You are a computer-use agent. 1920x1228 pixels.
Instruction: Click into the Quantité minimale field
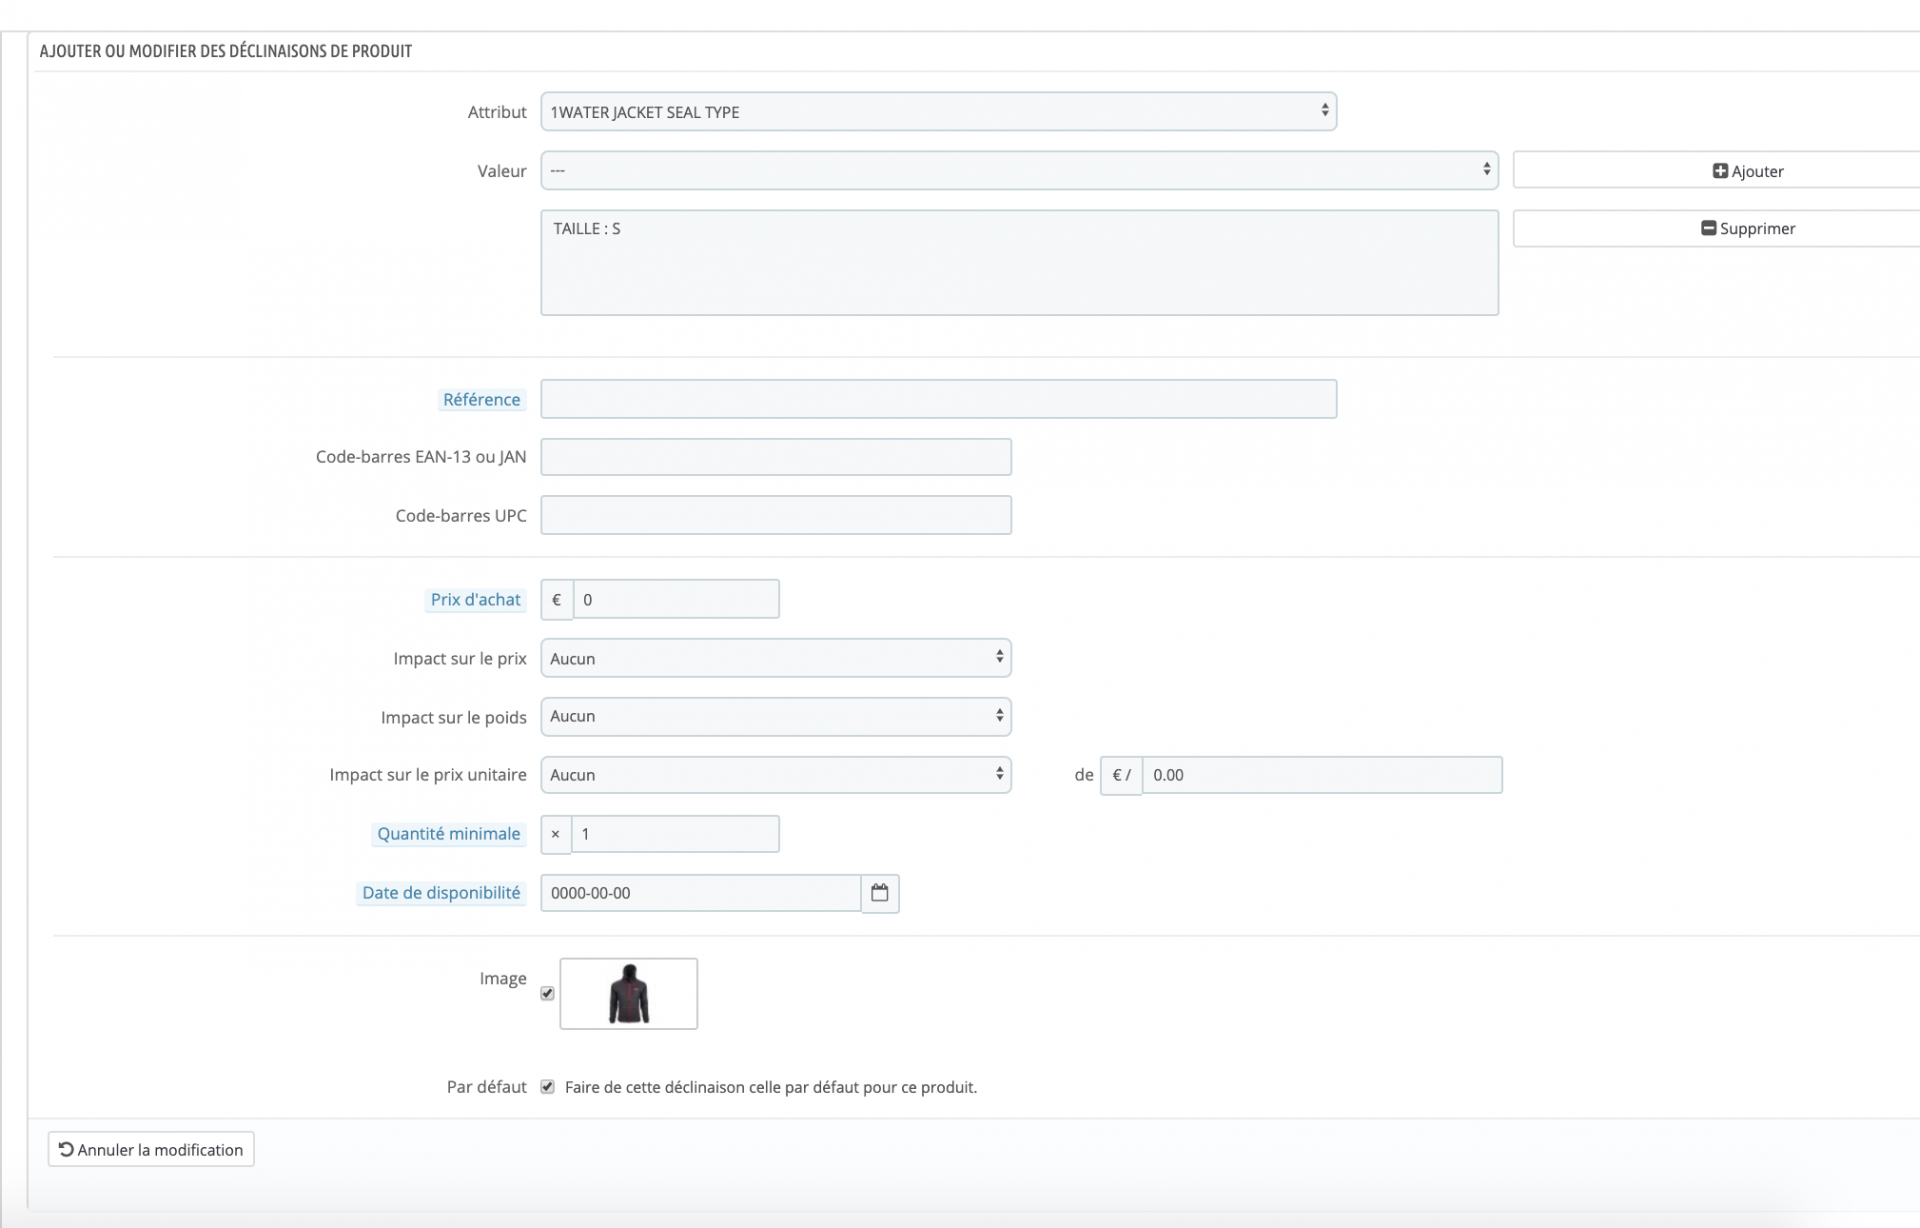coord(675,834)
